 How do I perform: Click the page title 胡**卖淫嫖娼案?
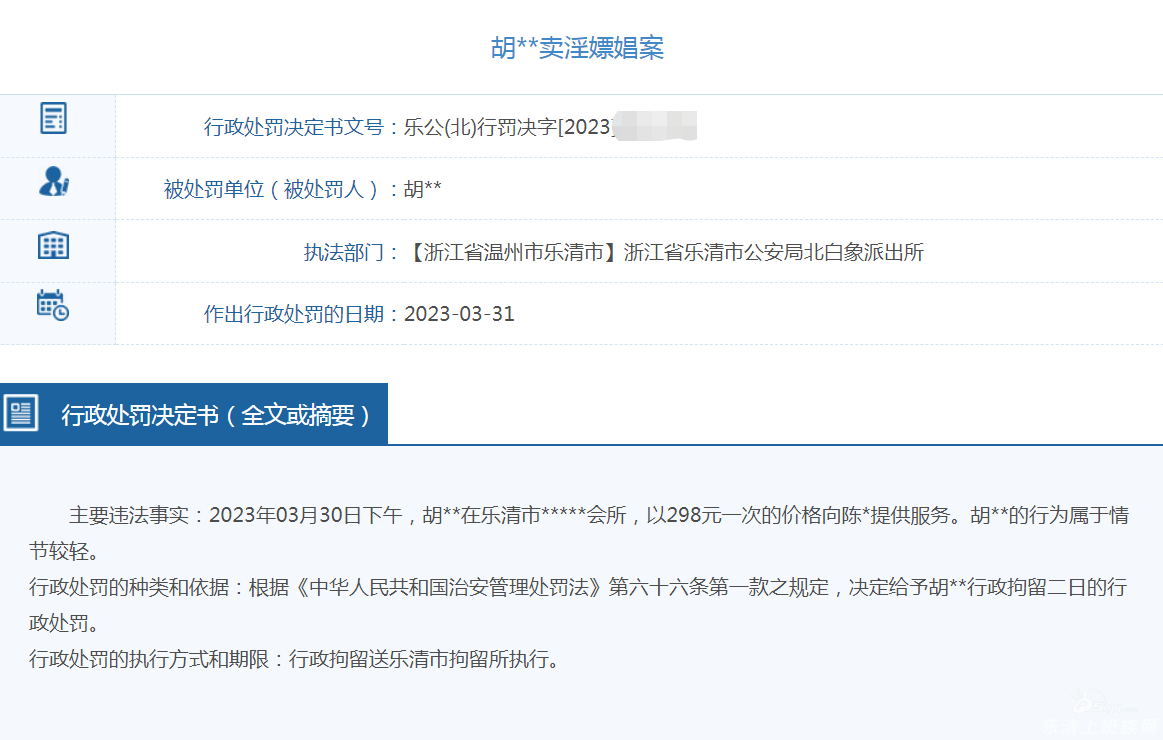click(577, 48)
